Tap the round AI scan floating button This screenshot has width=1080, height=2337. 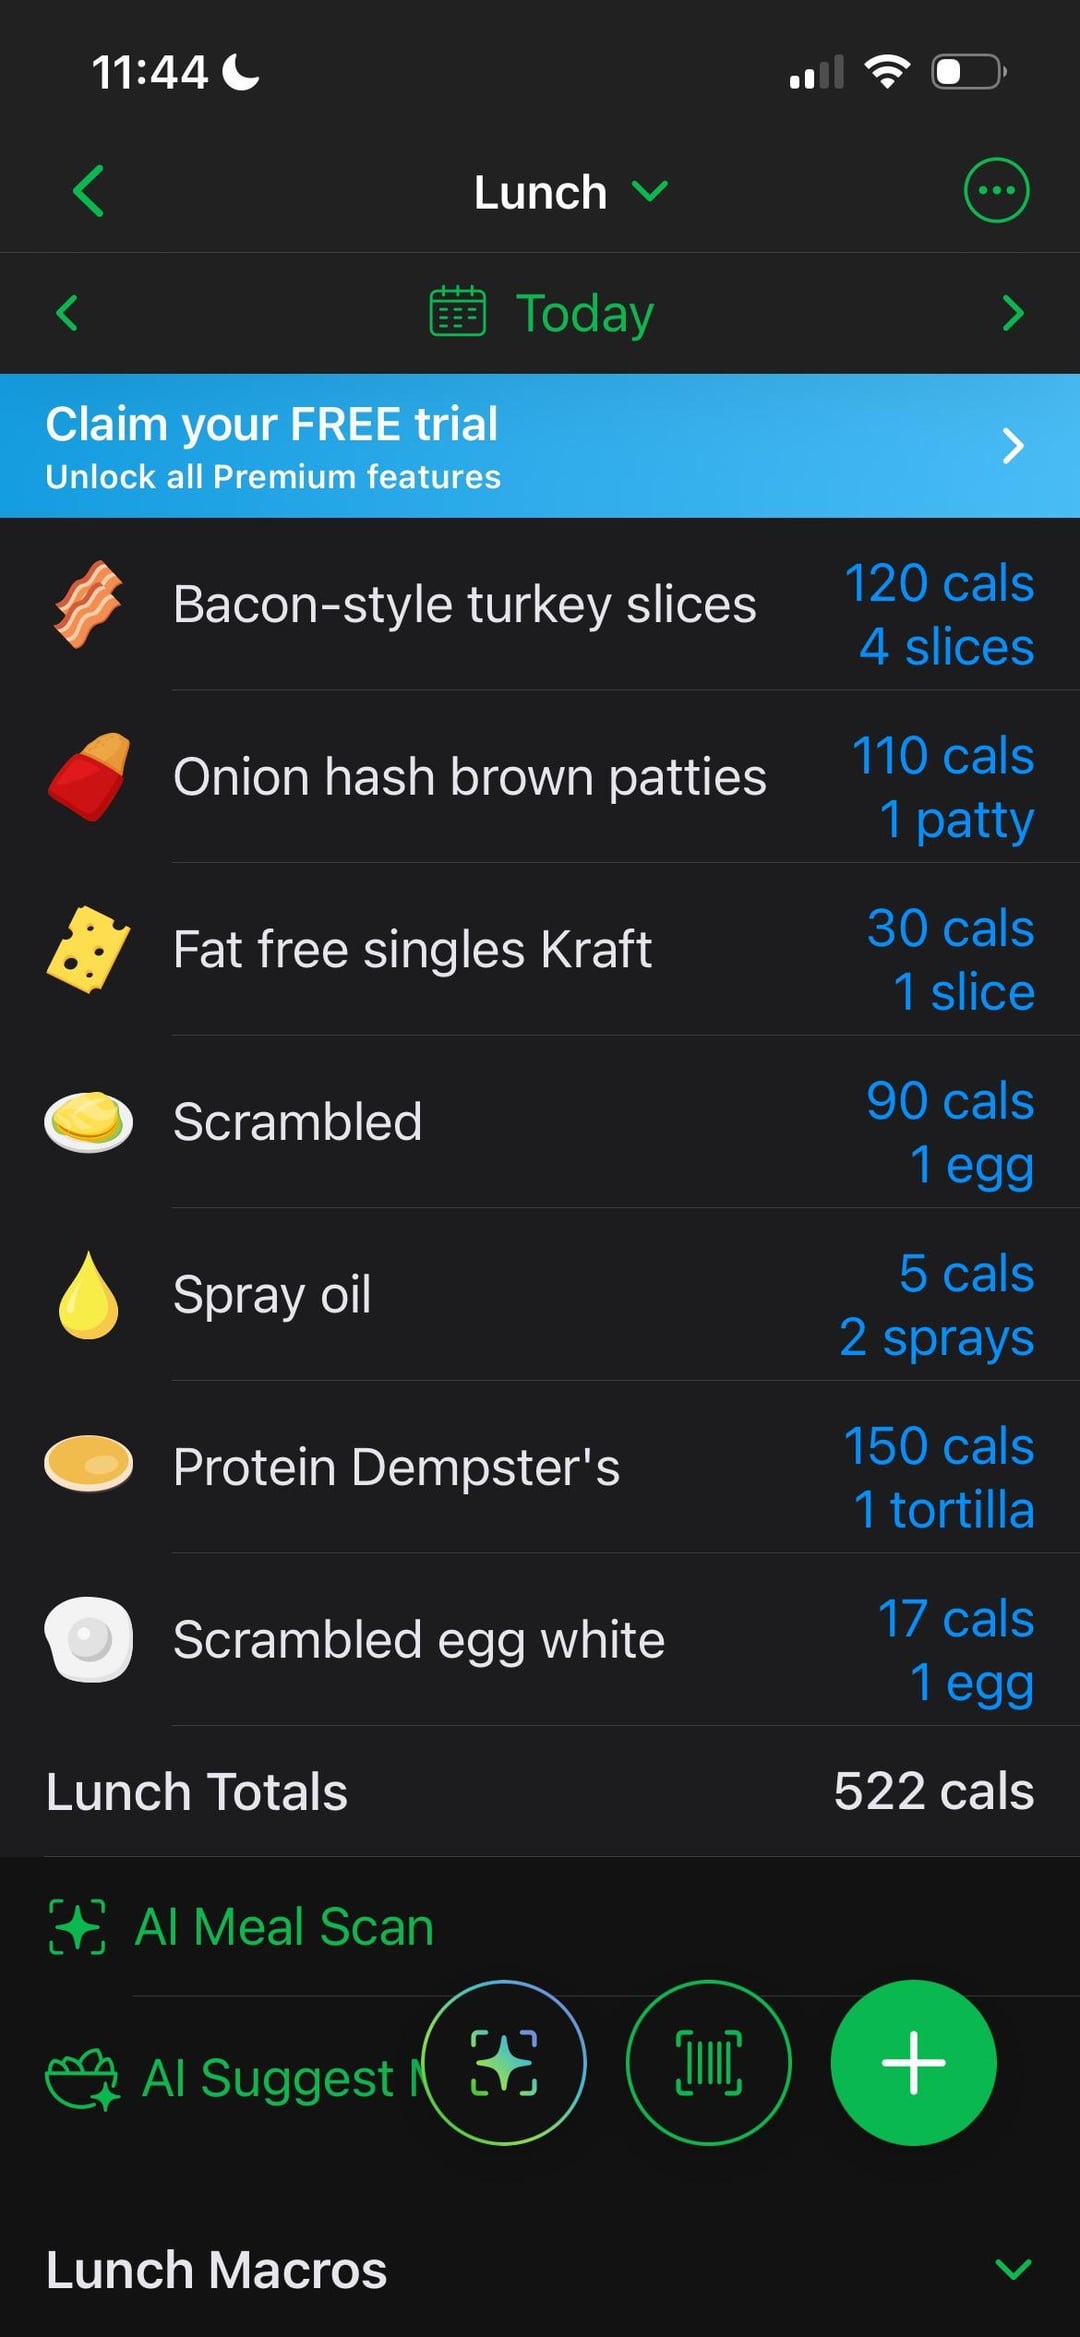(504, 2062)
